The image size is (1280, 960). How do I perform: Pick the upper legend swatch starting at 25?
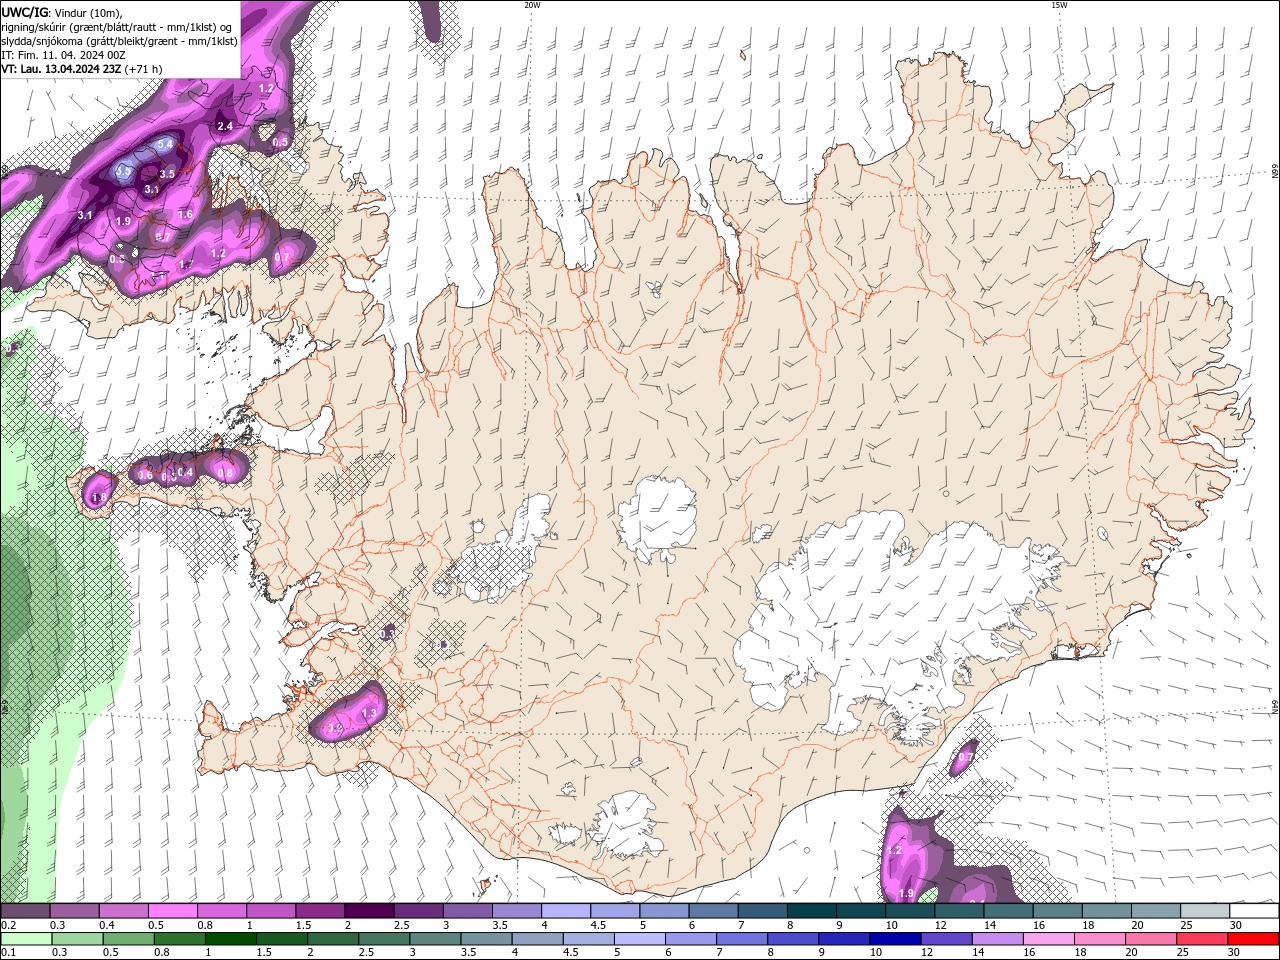click(x=1205, y=911)
